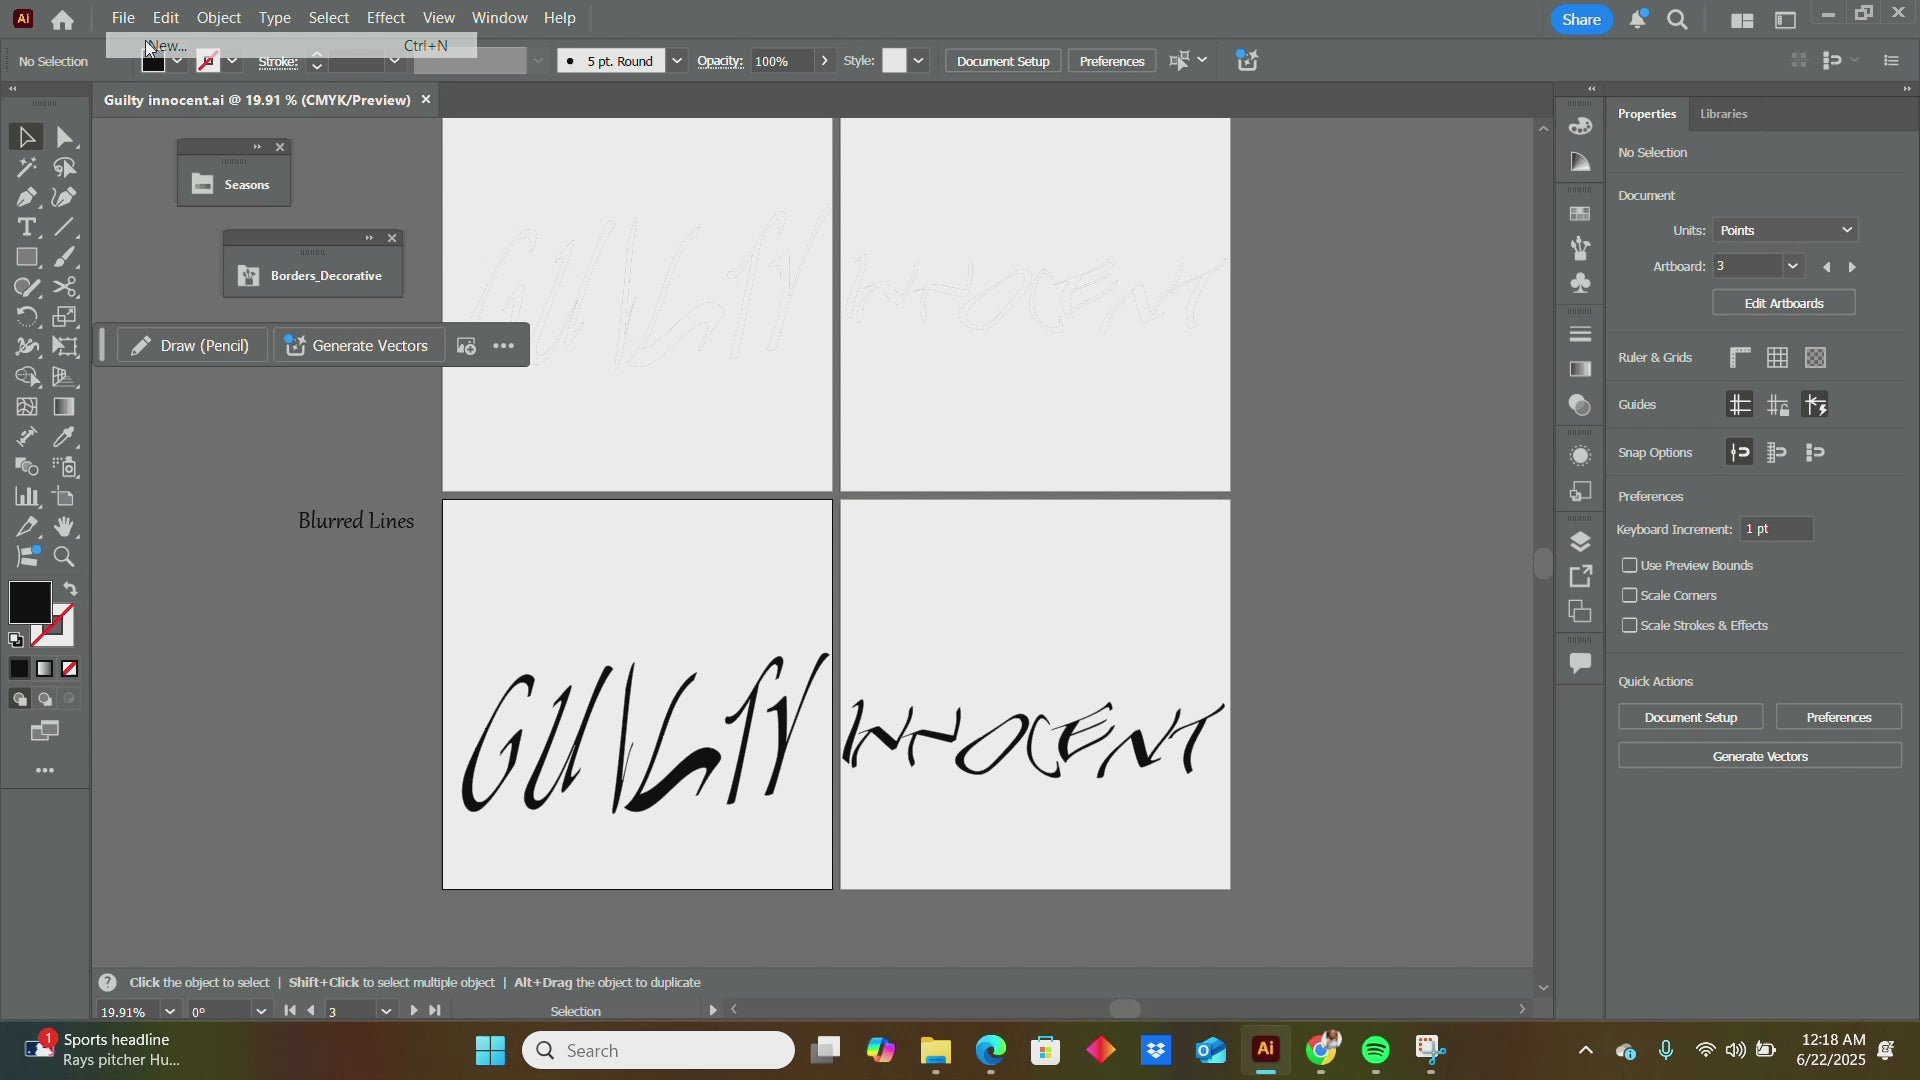
Task: Open the Units dropdown
Action: pos(1785,230)
